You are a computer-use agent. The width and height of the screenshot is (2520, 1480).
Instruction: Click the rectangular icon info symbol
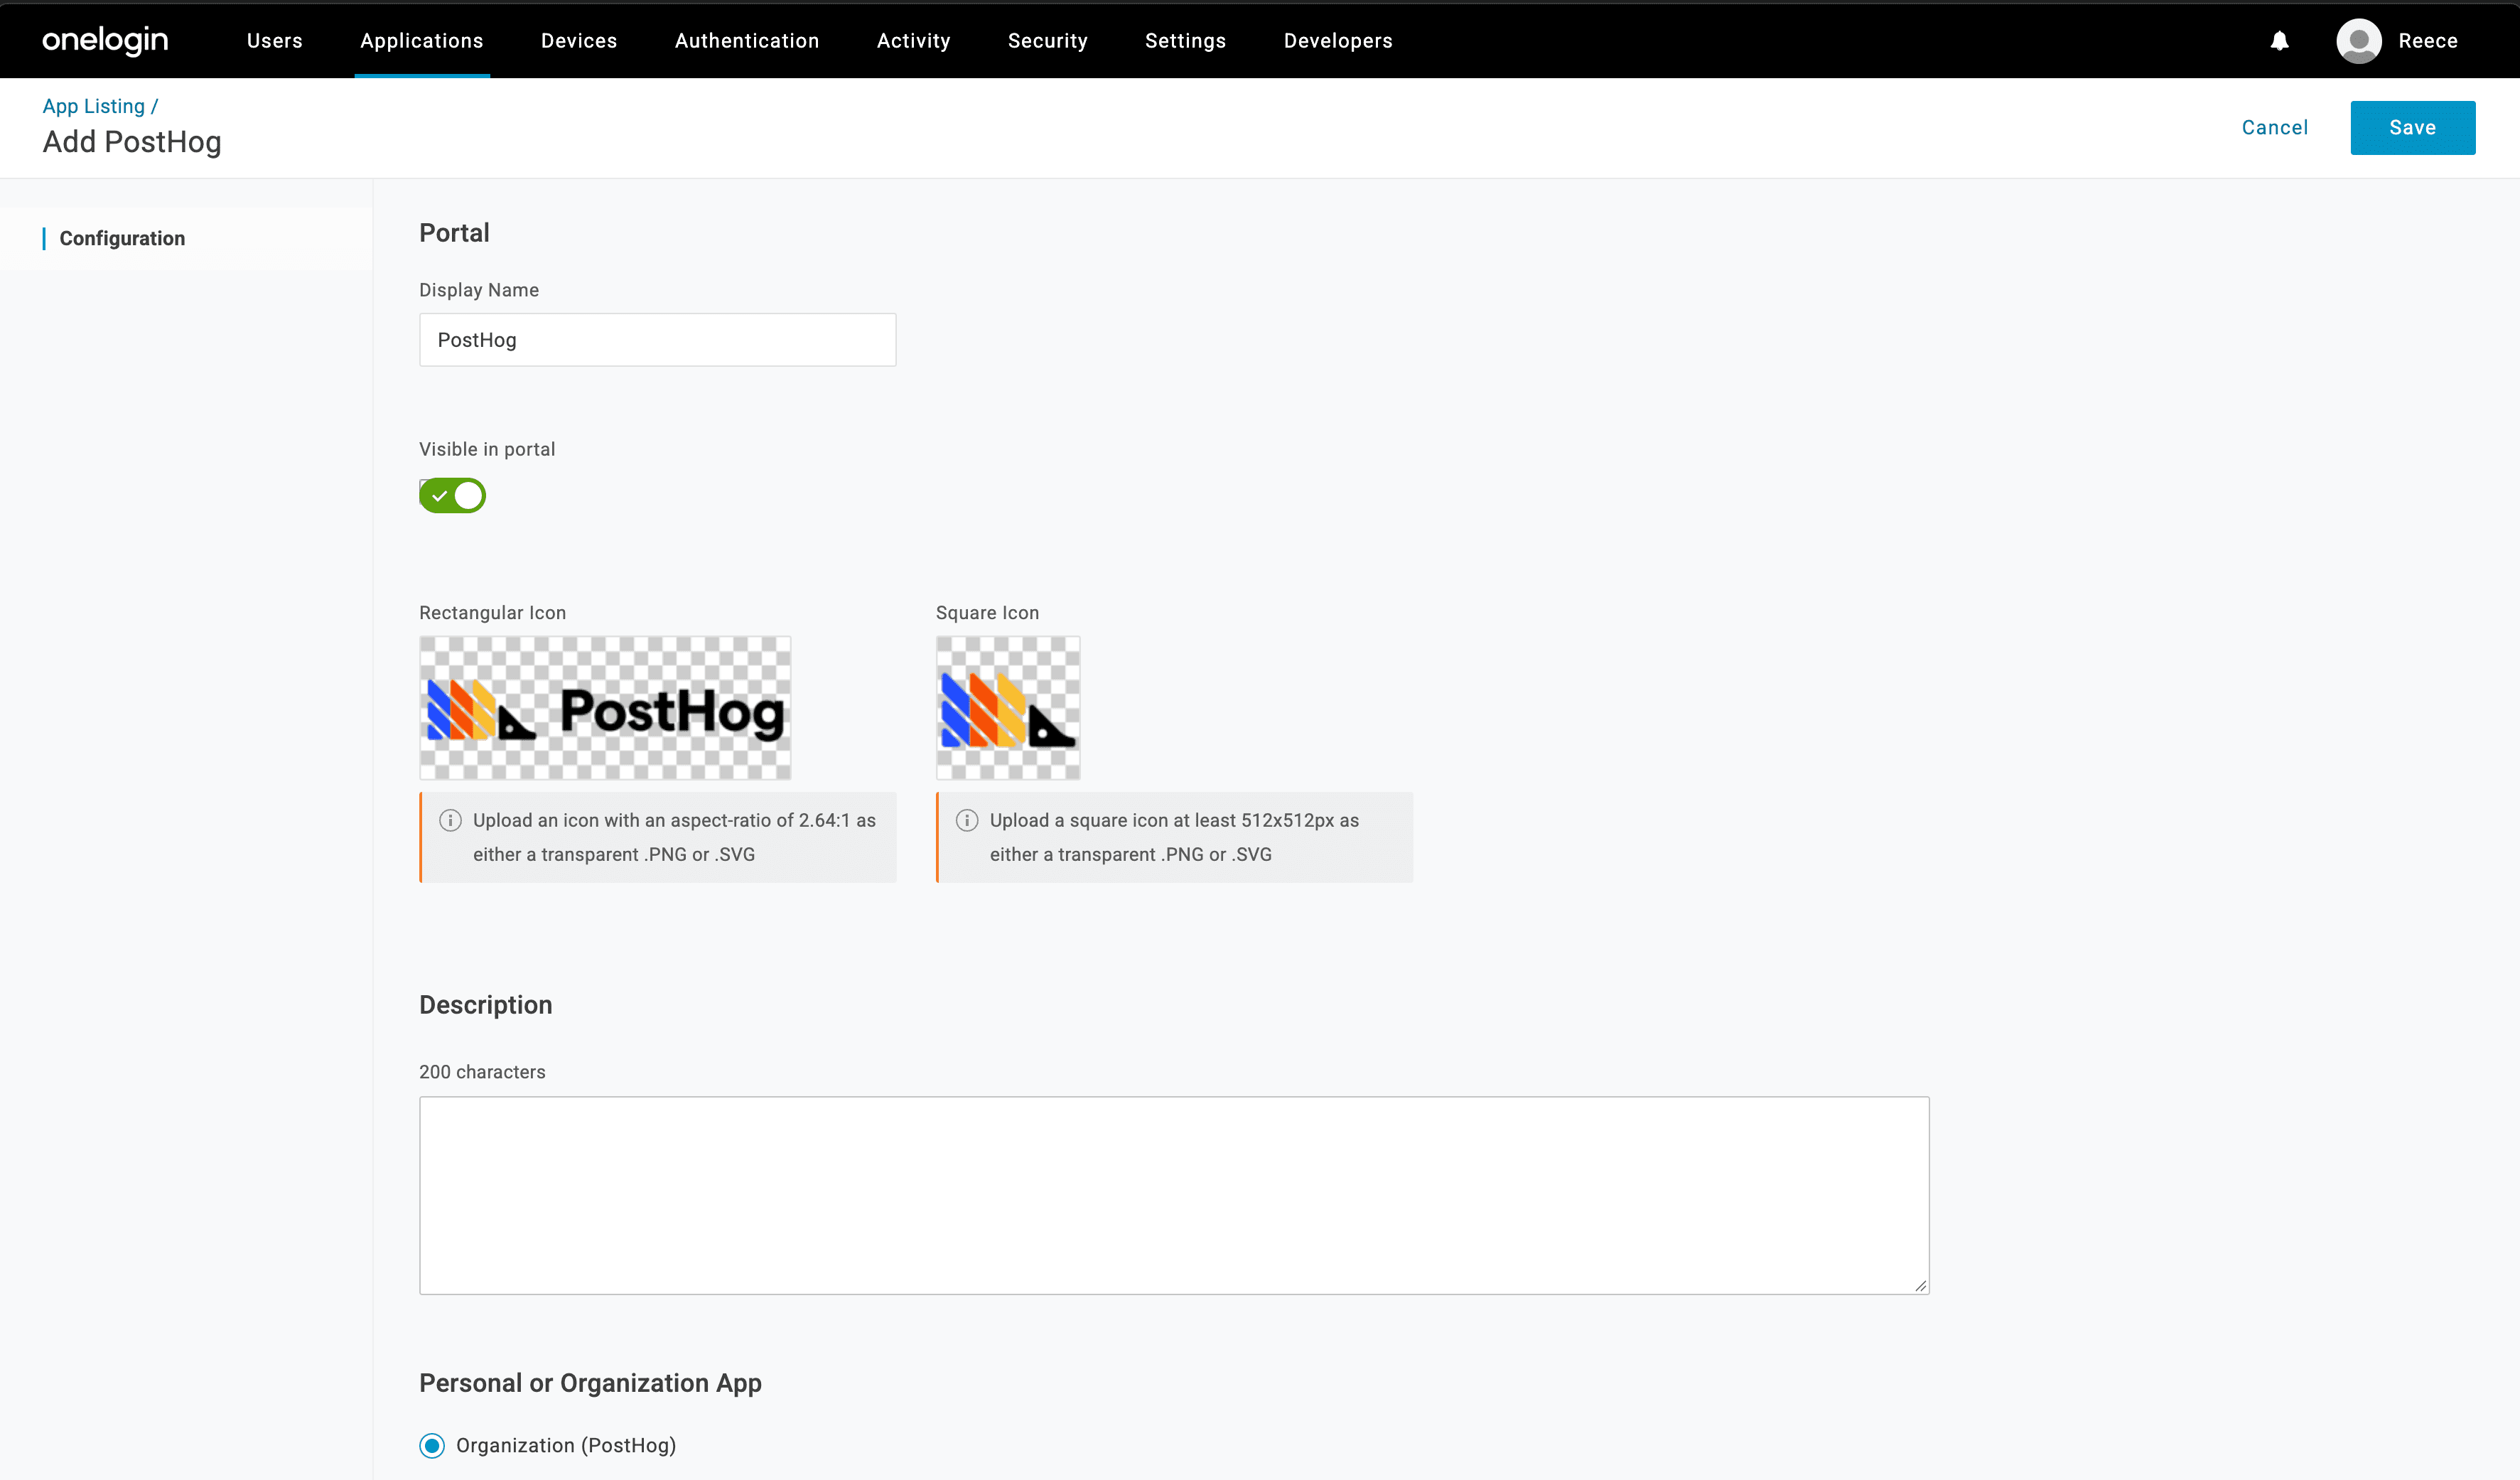(x=450, y=820)
